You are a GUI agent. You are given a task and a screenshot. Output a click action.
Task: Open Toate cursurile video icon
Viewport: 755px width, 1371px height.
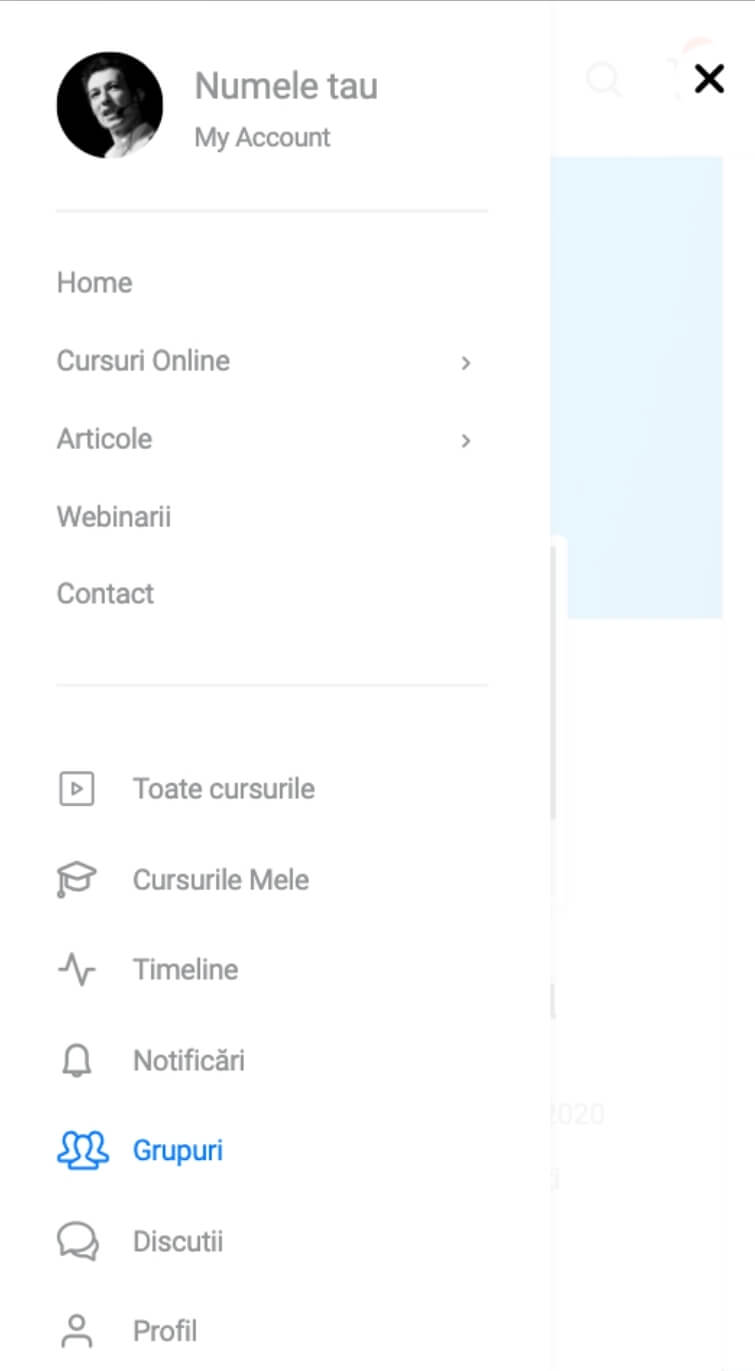pos(77,788)
